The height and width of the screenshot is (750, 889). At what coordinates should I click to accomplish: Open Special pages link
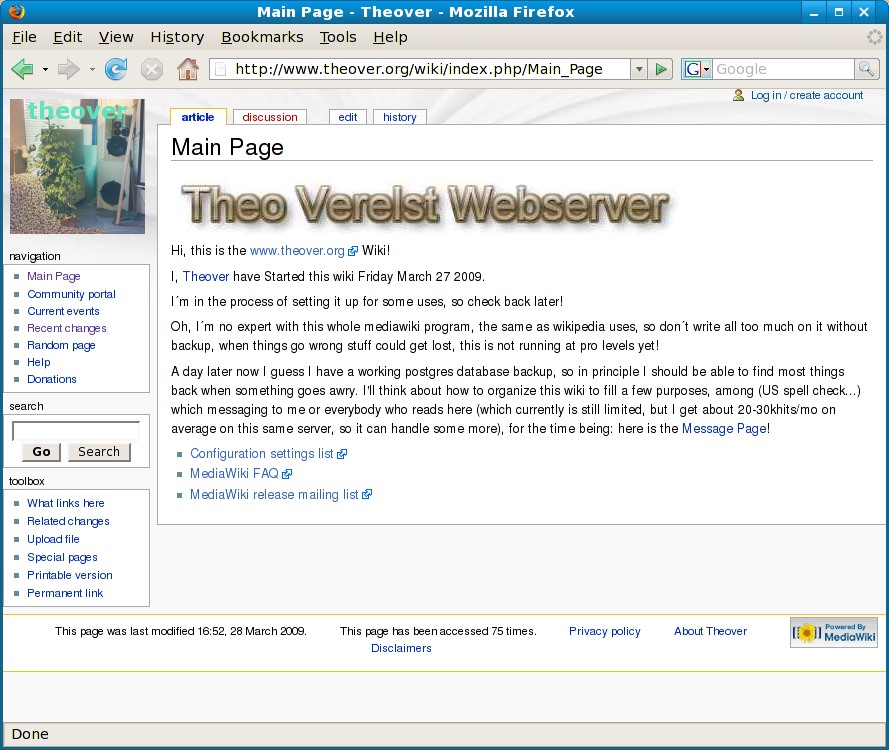[x=62, y=557]
